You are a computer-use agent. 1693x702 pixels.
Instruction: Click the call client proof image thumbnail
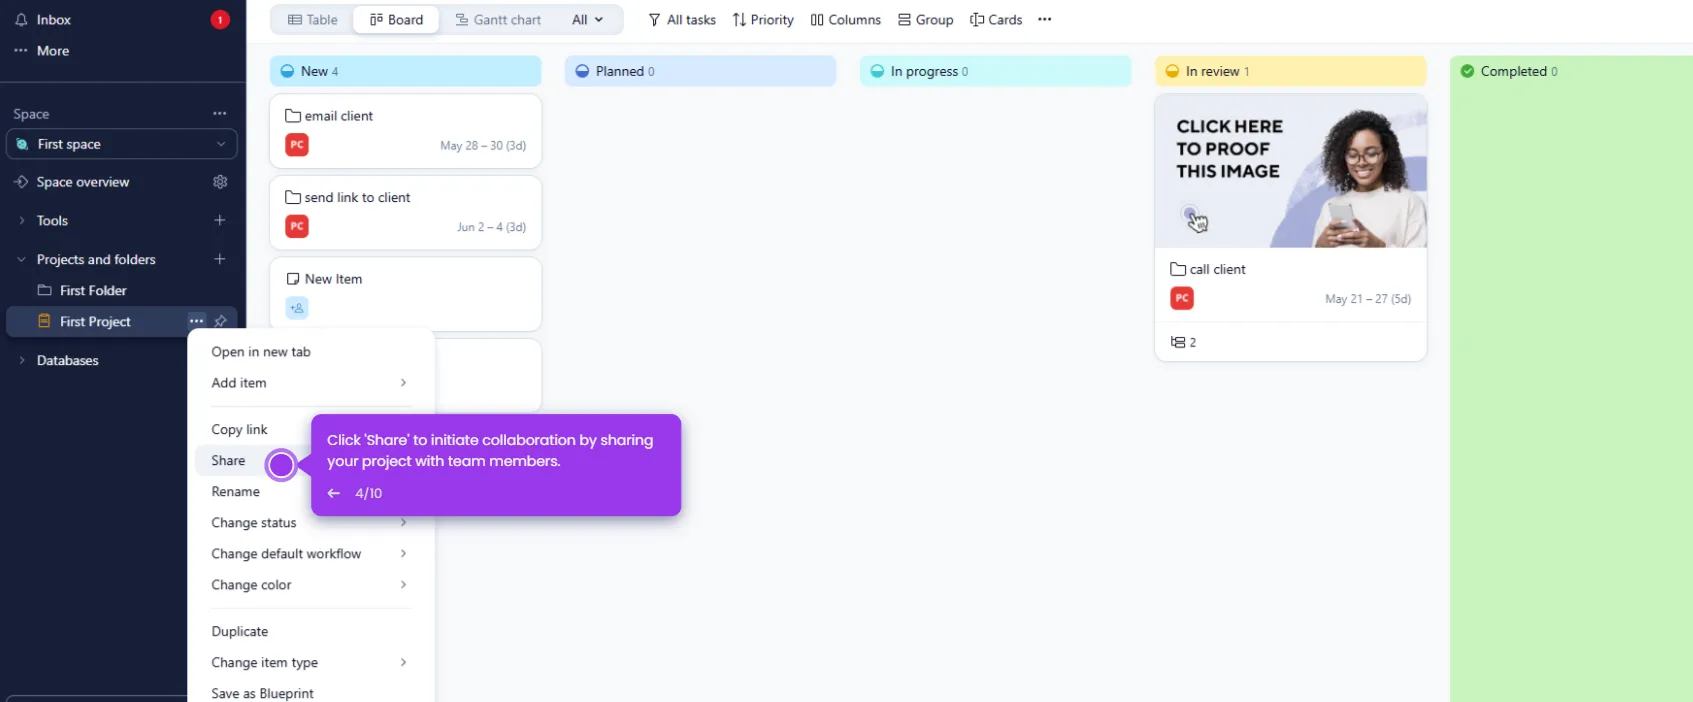click(x=1291, y=171)
